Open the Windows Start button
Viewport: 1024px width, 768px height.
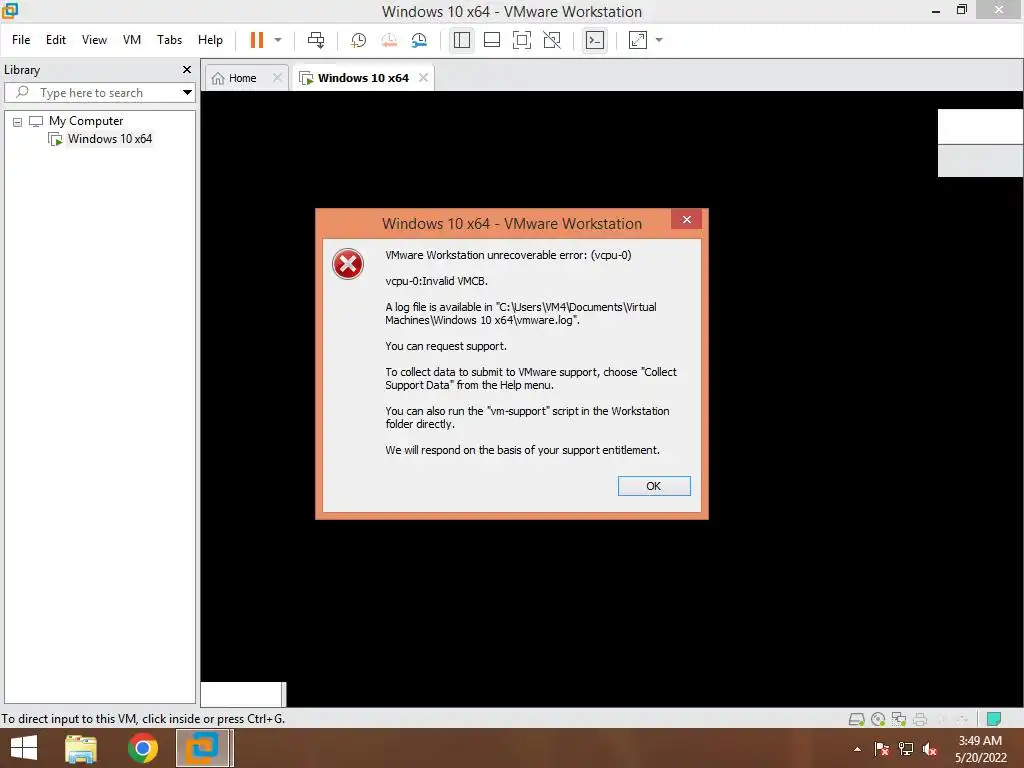pyautogui.click(x=24, y=748)
